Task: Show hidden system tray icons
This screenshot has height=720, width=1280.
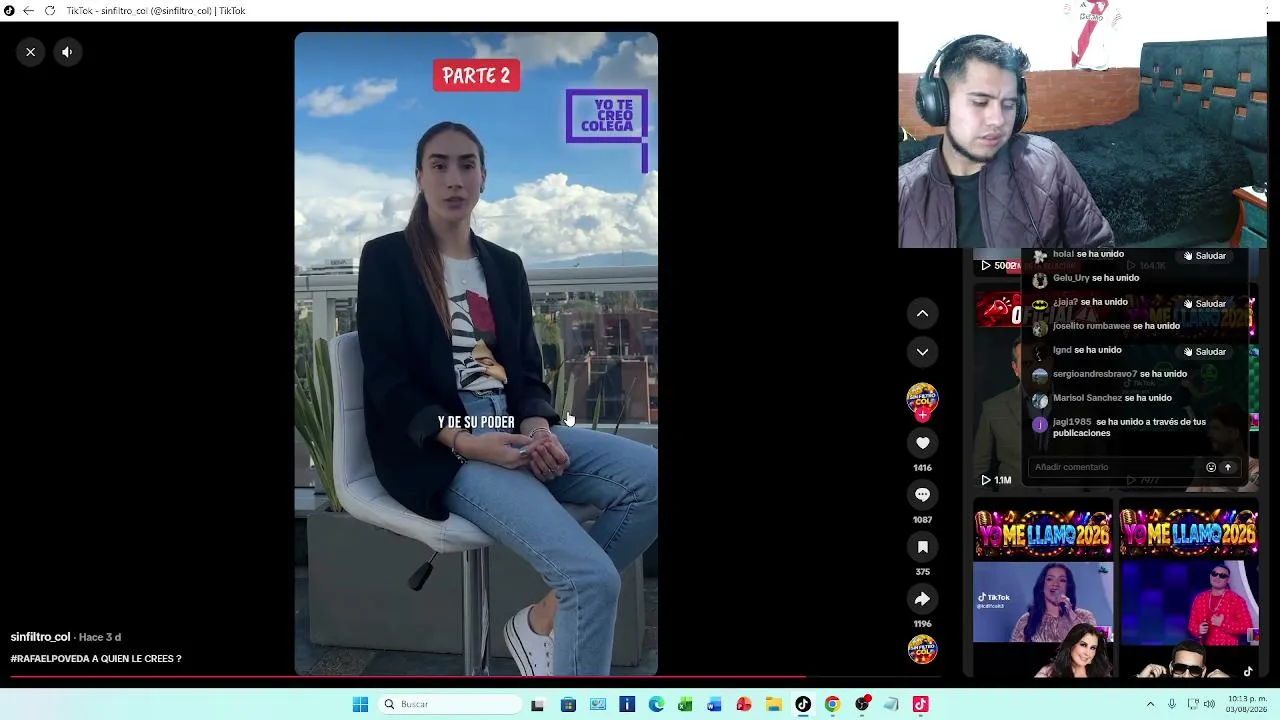Action: (x=1150, y=705)
